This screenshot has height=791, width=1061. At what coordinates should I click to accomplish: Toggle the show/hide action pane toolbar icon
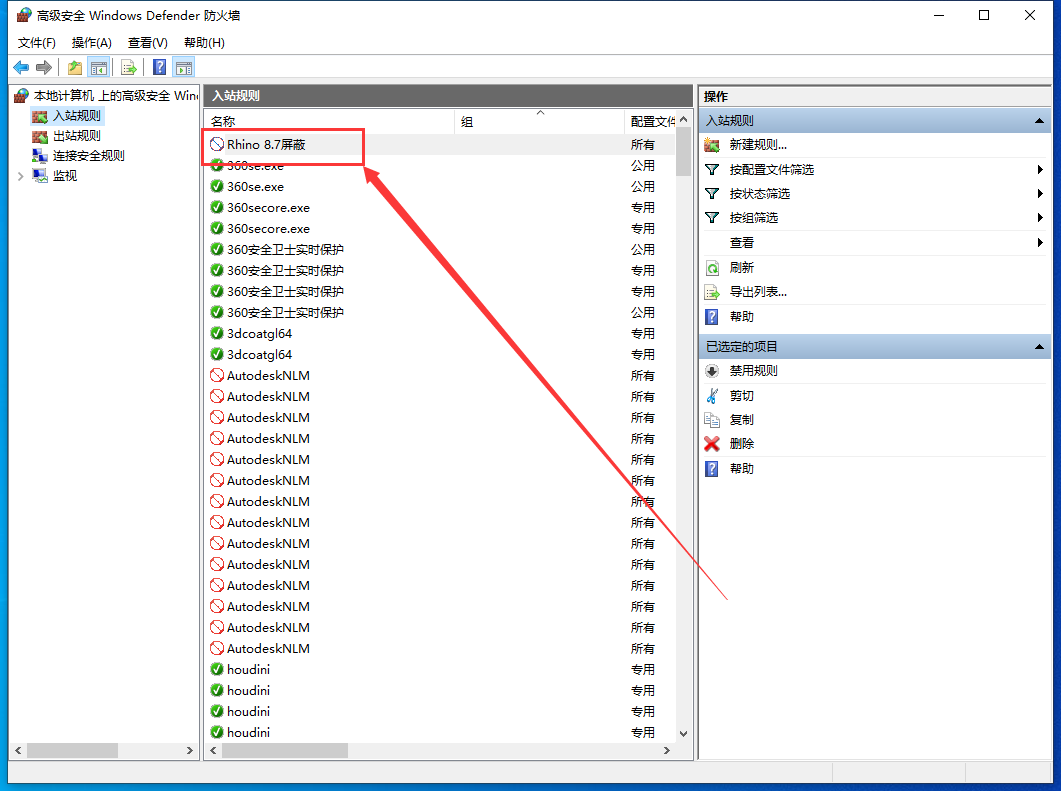184,68
